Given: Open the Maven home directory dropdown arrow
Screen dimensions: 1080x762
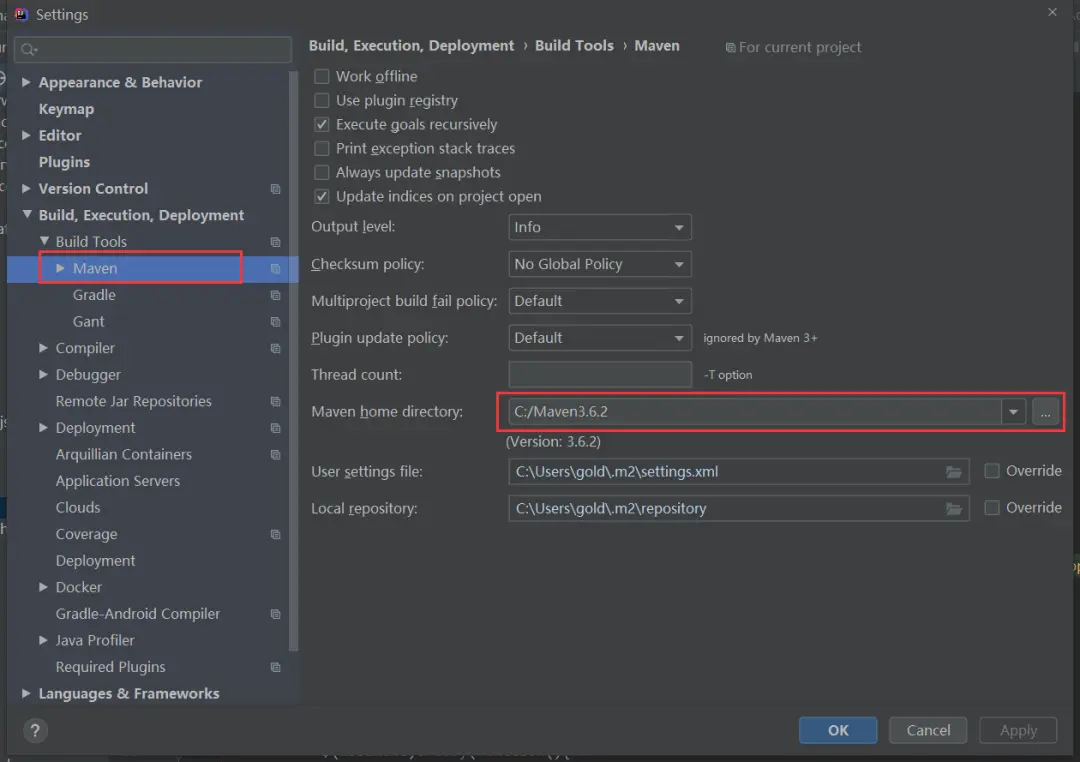Looking at the screenshot, I should pos(1013,412).
